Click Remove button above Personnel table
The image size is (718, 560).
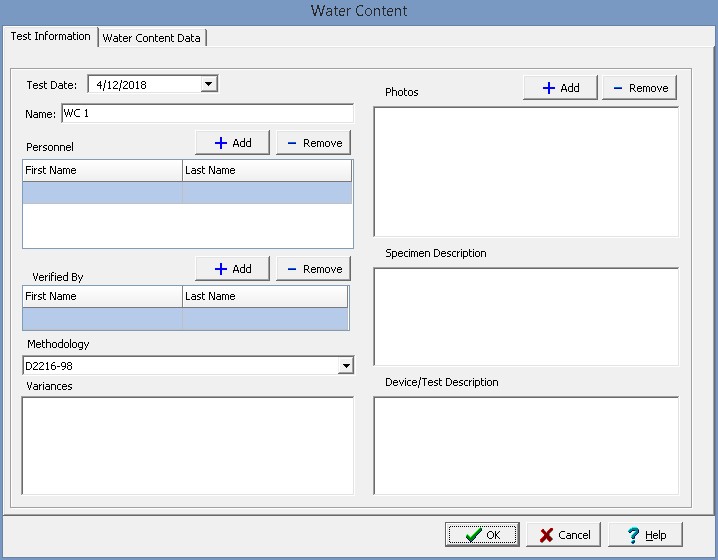coord(313,143)
